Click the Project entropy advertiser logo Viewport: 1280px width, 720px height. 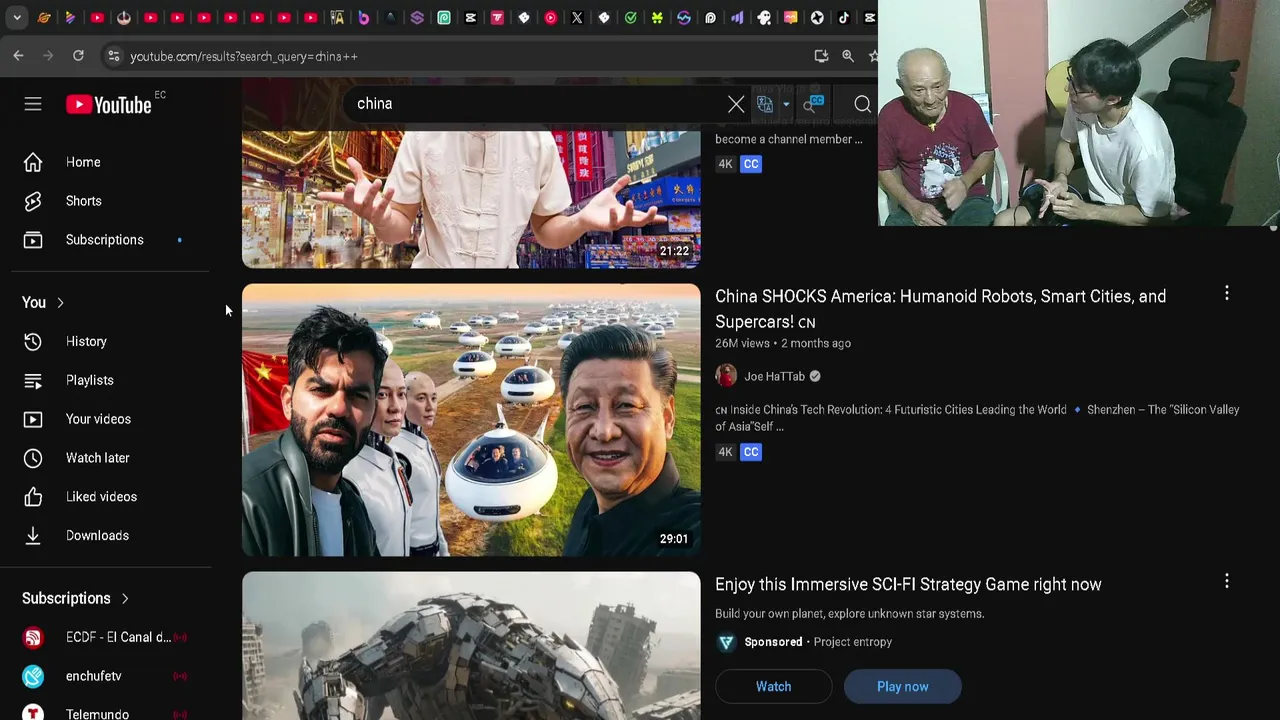pos(726,642)
